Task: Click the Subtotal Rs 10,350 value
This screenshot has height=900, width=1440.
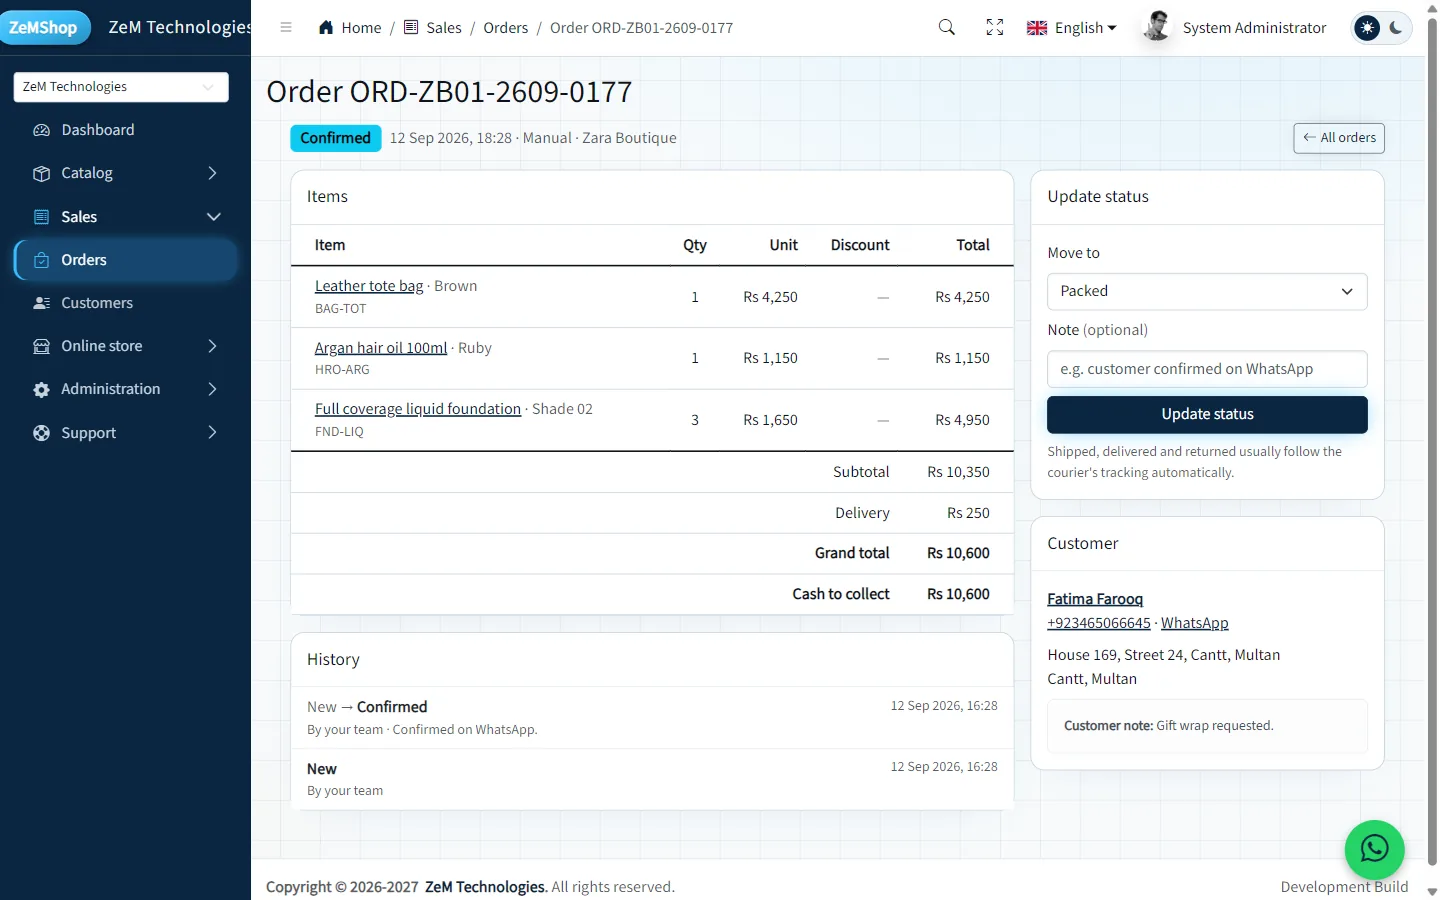Action: (x=958, y=472)
